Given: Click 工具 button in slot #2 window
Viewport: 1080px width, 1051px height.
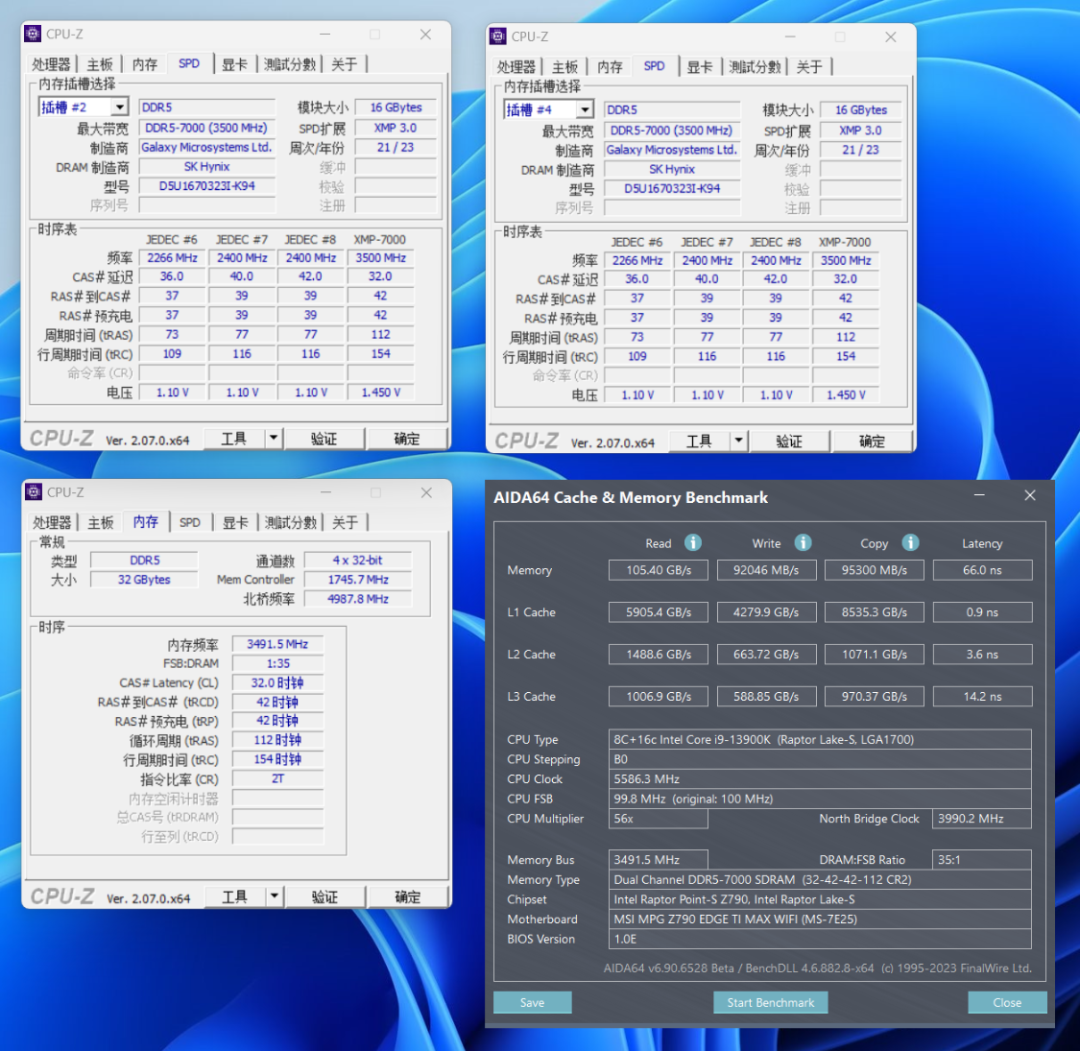Looking at the screenshot, I should 234,438.
